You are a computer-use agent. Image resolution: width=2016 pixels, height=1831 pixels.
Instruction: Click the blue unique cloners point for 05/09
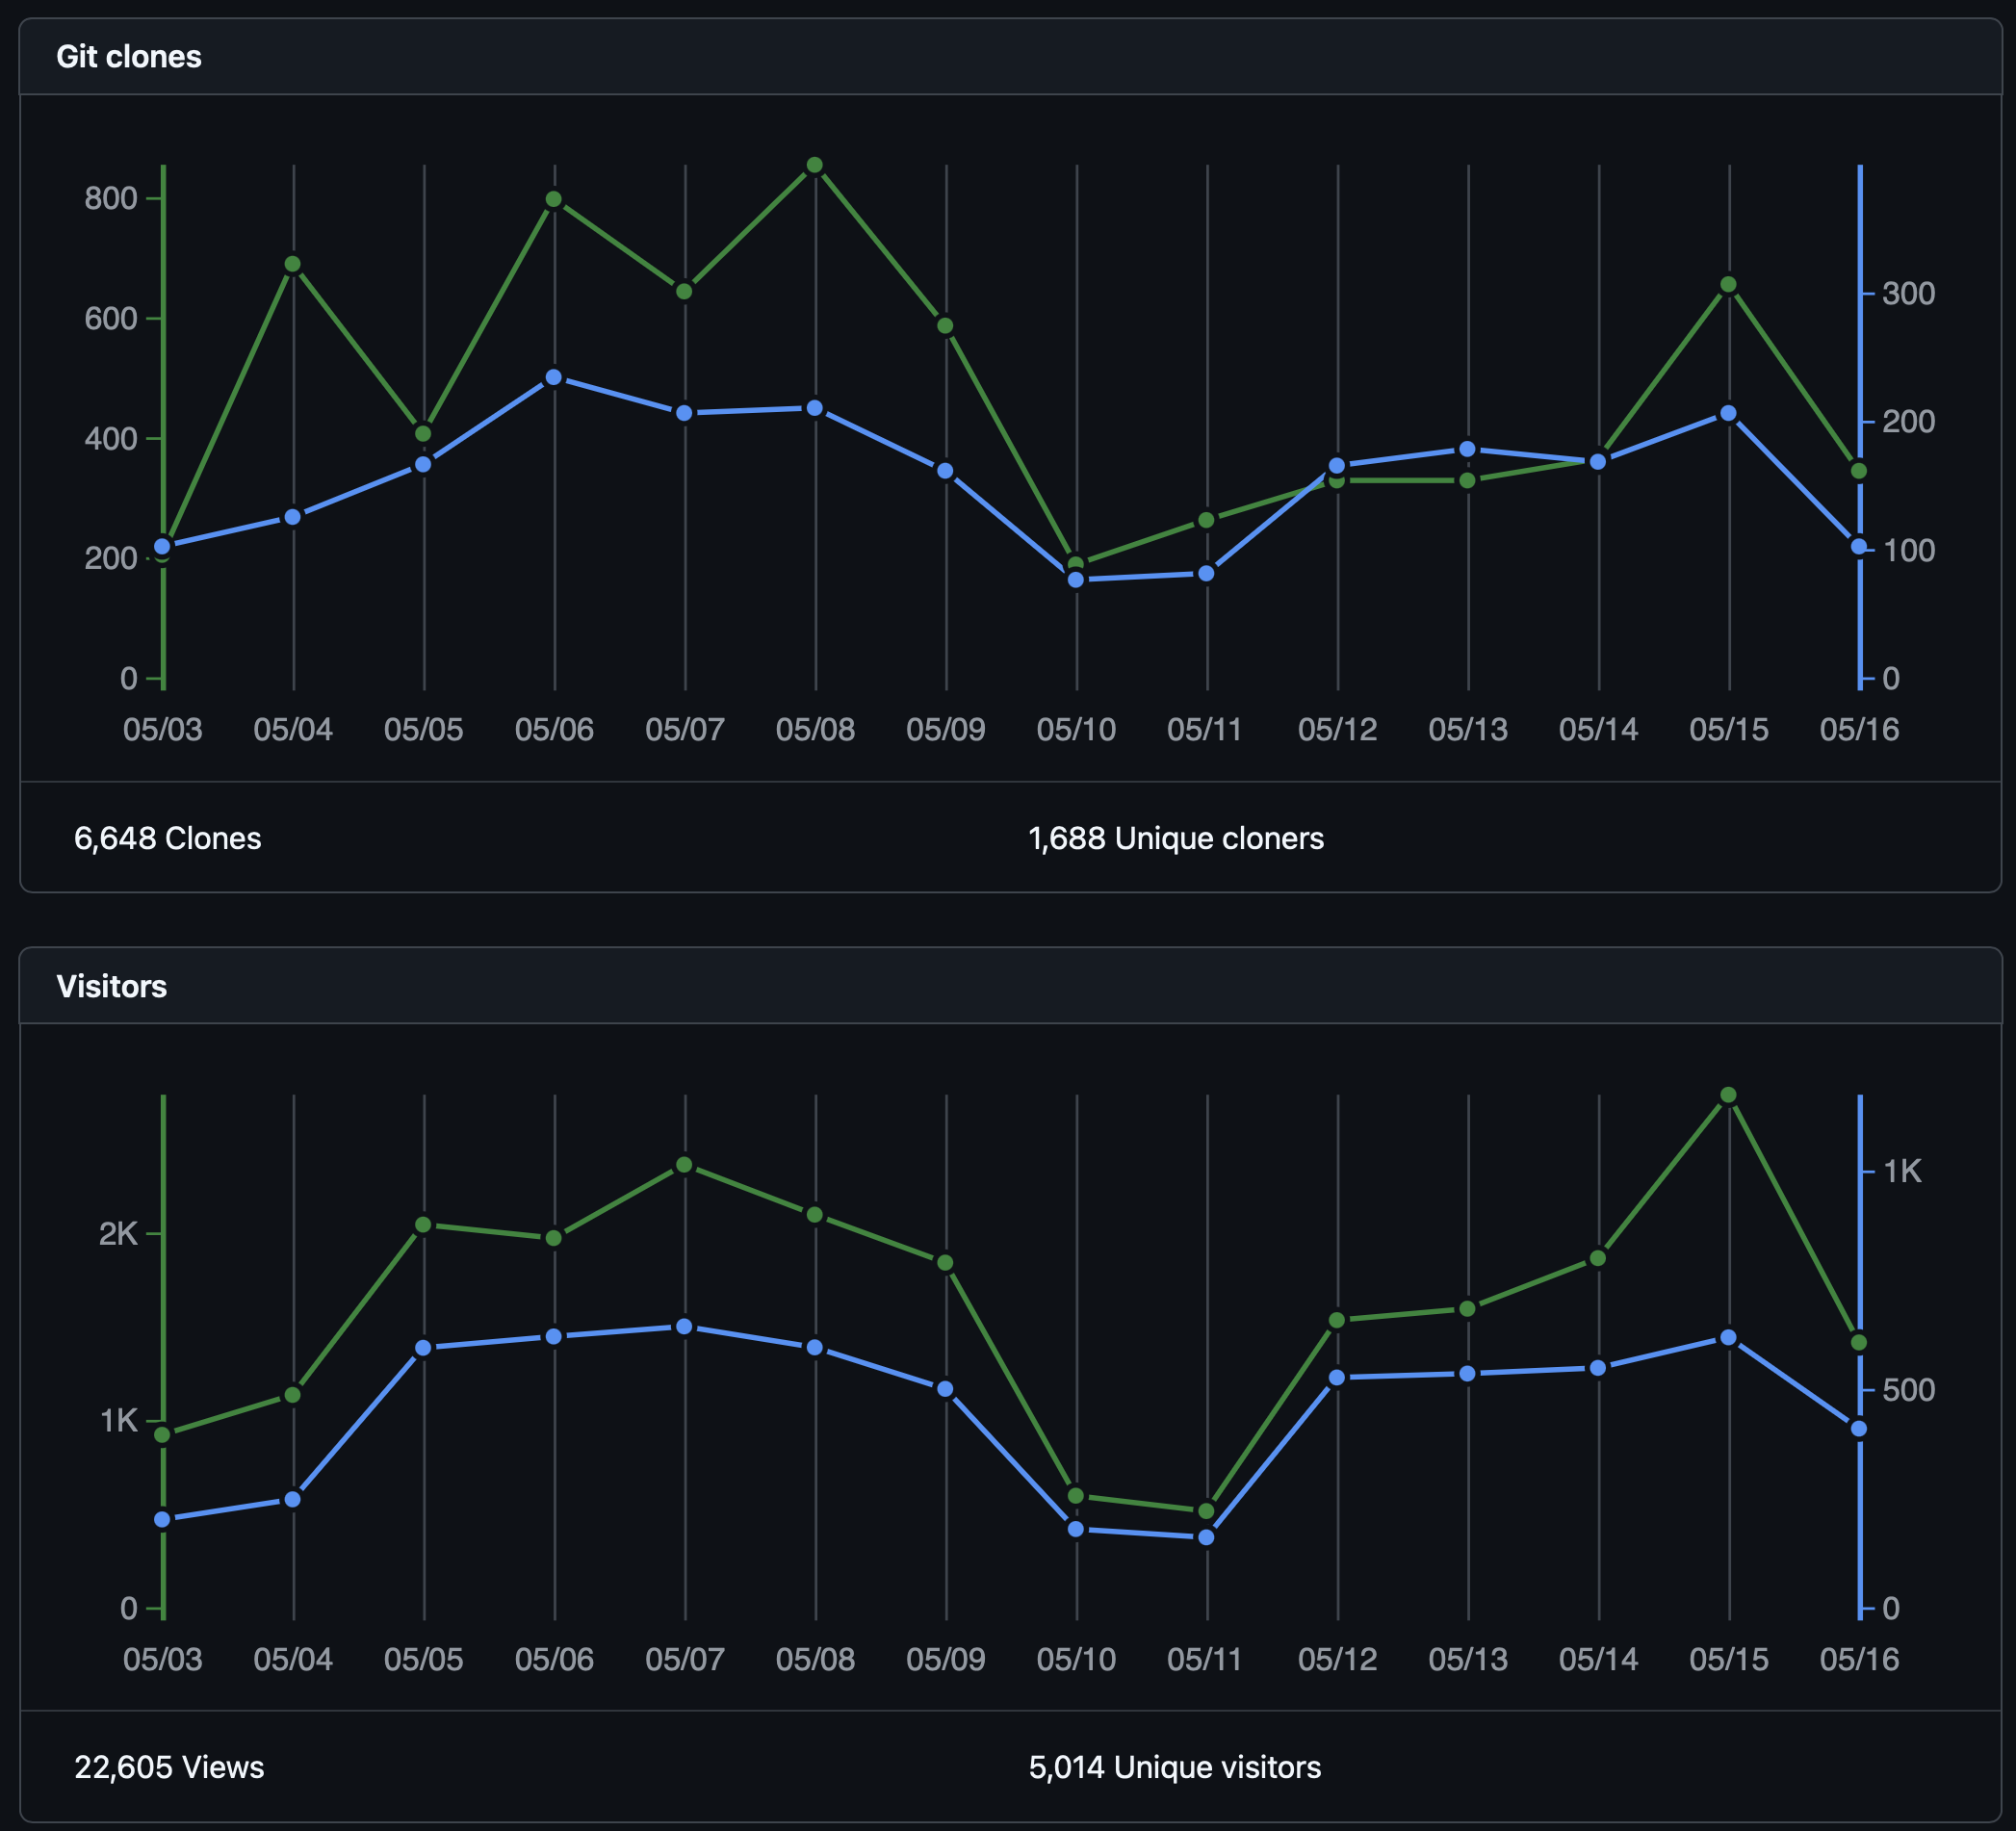coord(945,470)
